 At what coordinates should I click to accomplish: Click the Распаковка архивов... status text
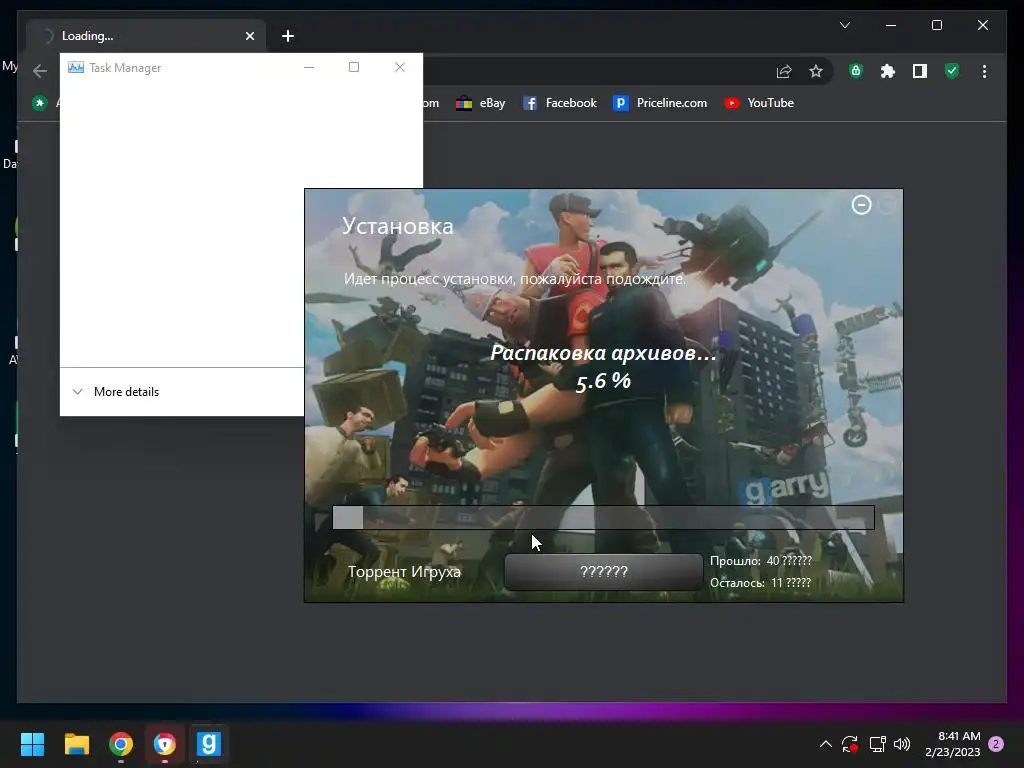603,353
